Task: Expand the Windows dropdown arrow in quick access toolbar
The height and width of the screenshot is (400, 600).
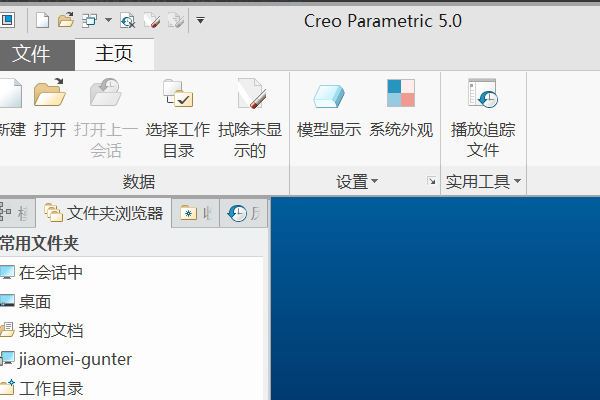Action: pyautogui.click(x=108, y=20)
